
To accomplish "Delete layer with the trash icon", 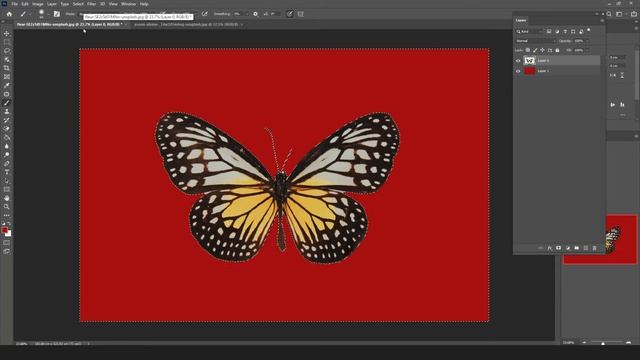I will pyautogui.click(x=594, y=248).
